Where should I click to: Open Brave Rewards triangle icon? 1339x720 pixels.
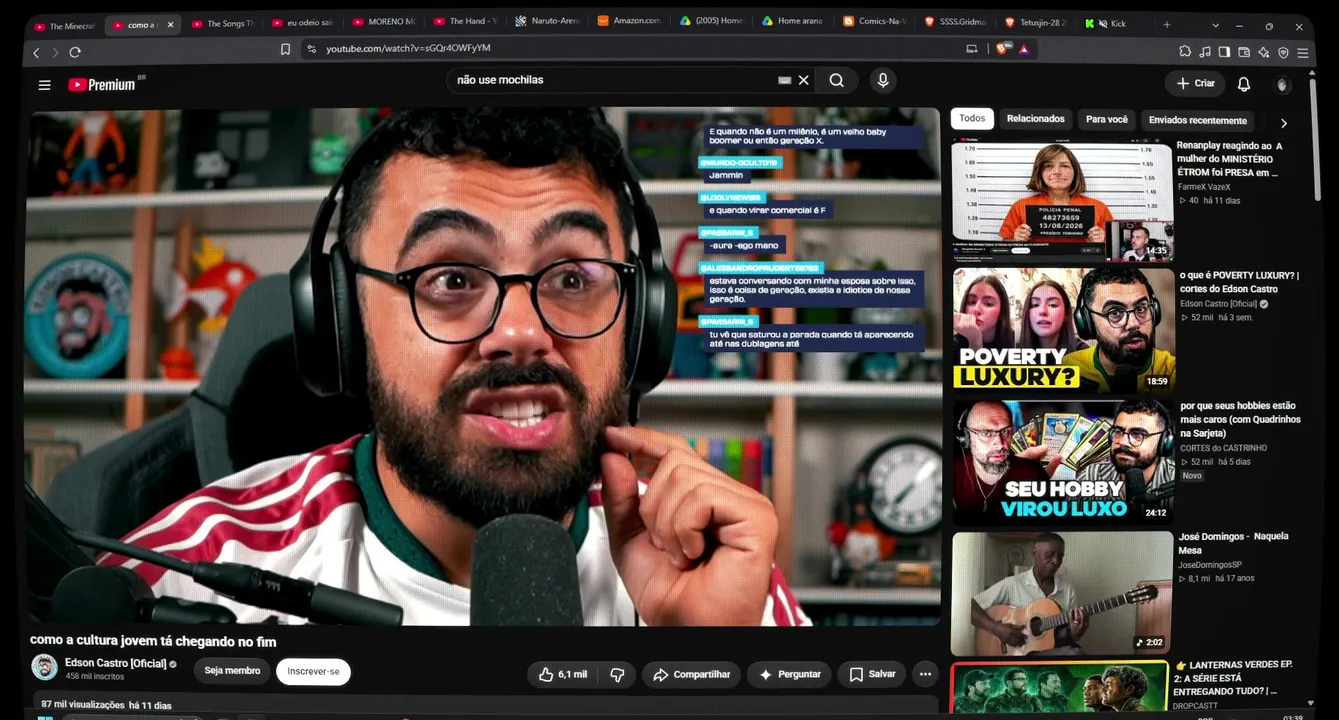[1024, 49]
